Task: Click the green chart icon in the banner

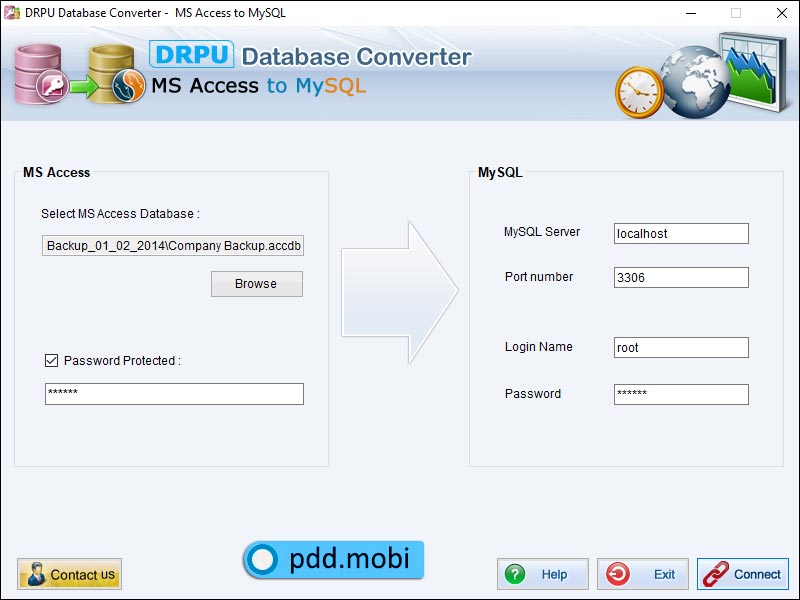Action: point(752,70)
